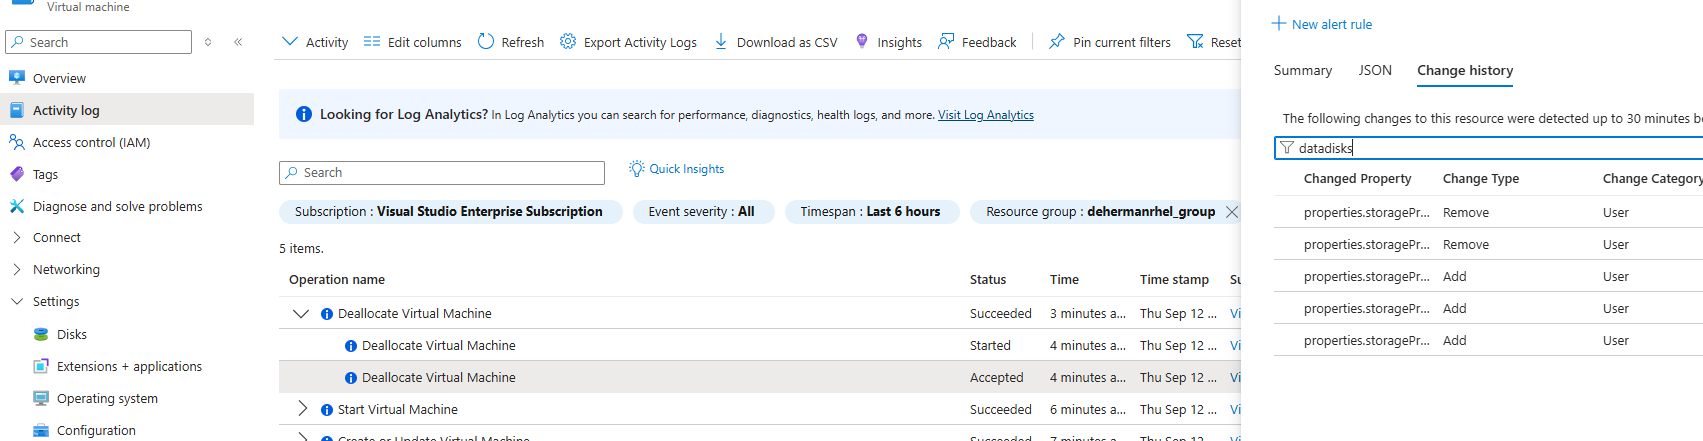Click the Edit columns button label

(425, 42)
